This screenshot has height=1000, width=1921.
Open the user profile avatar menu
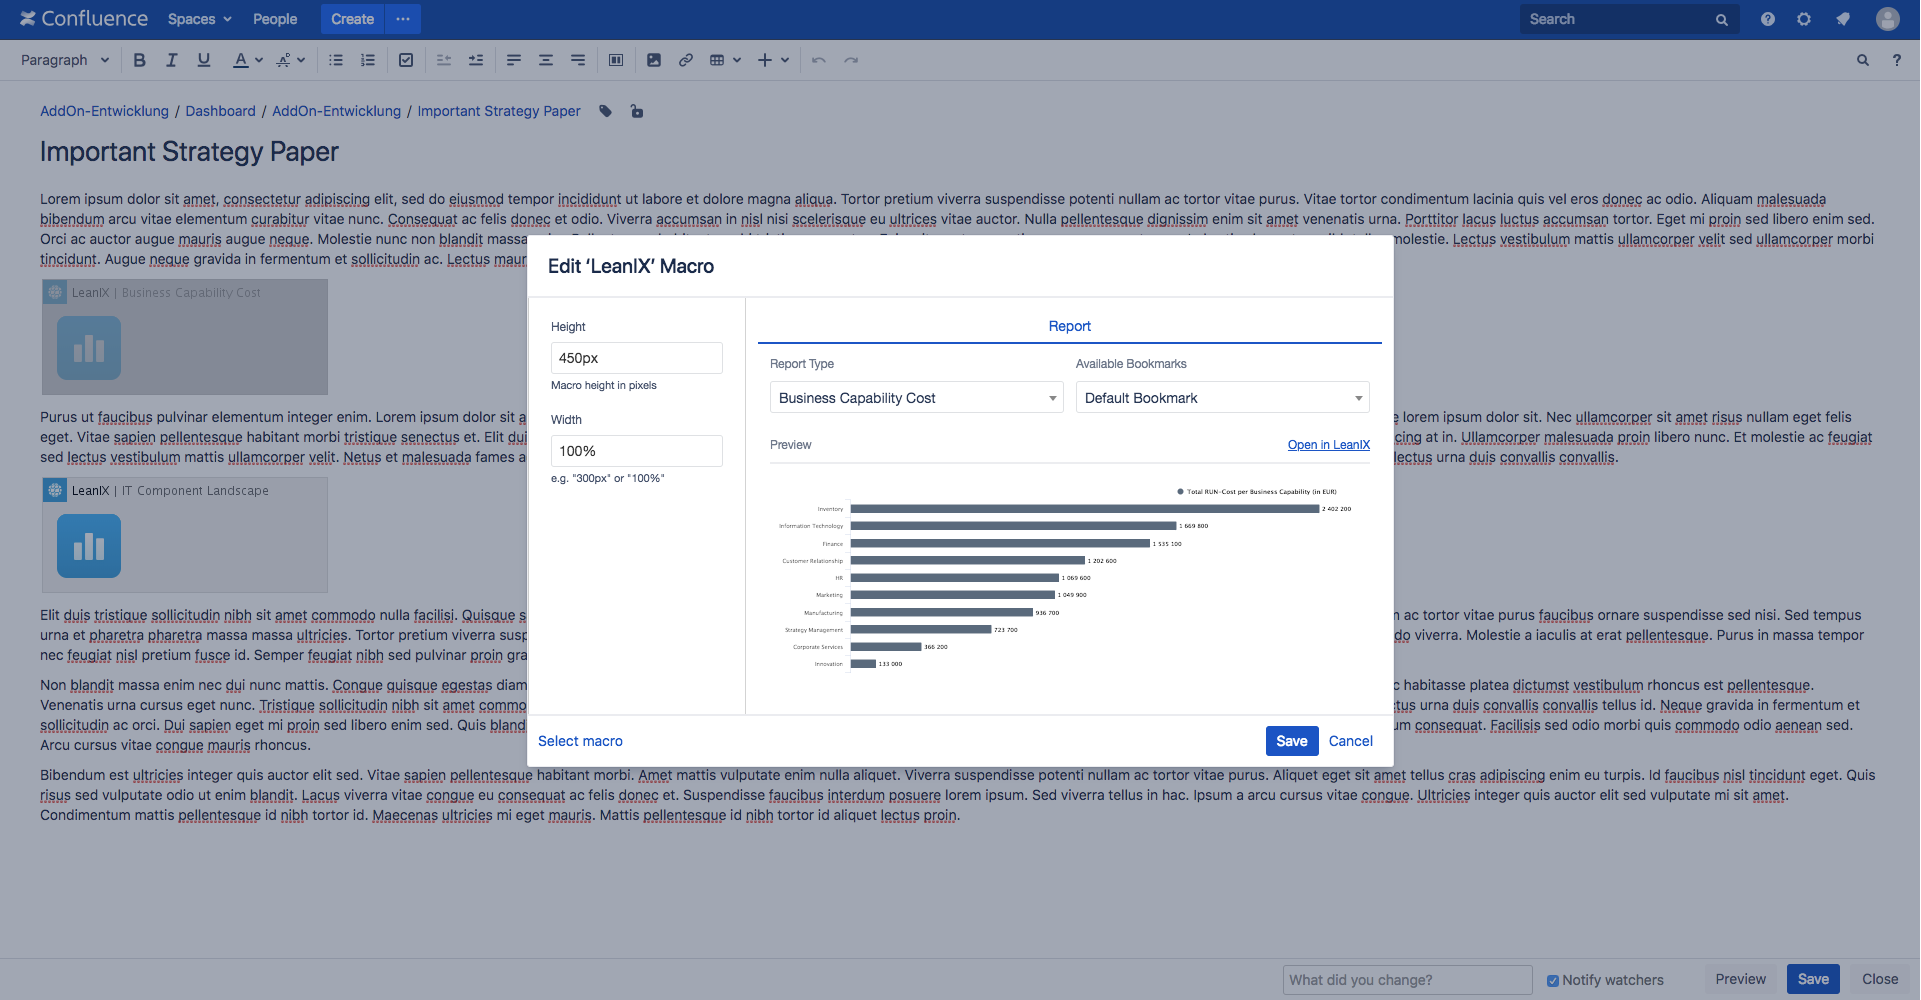[1888, 19]
